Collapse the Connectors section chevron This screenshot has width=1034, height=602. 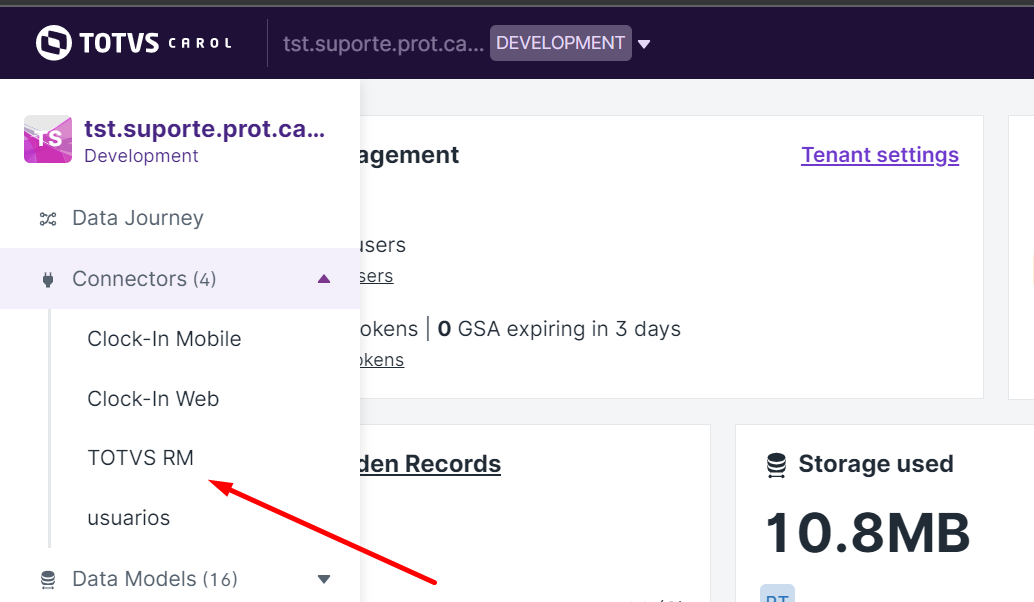pyautogui.click(x=323, y=279)
